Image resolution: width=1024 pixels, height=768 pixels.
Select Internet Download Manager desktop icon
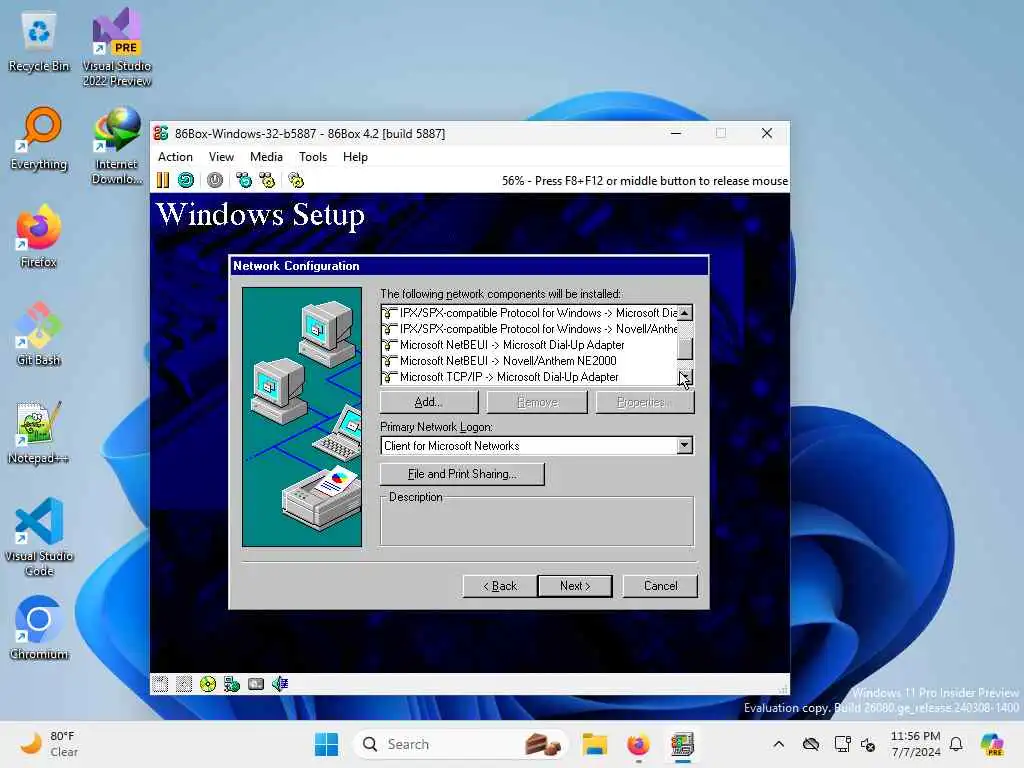click(117, 145)
